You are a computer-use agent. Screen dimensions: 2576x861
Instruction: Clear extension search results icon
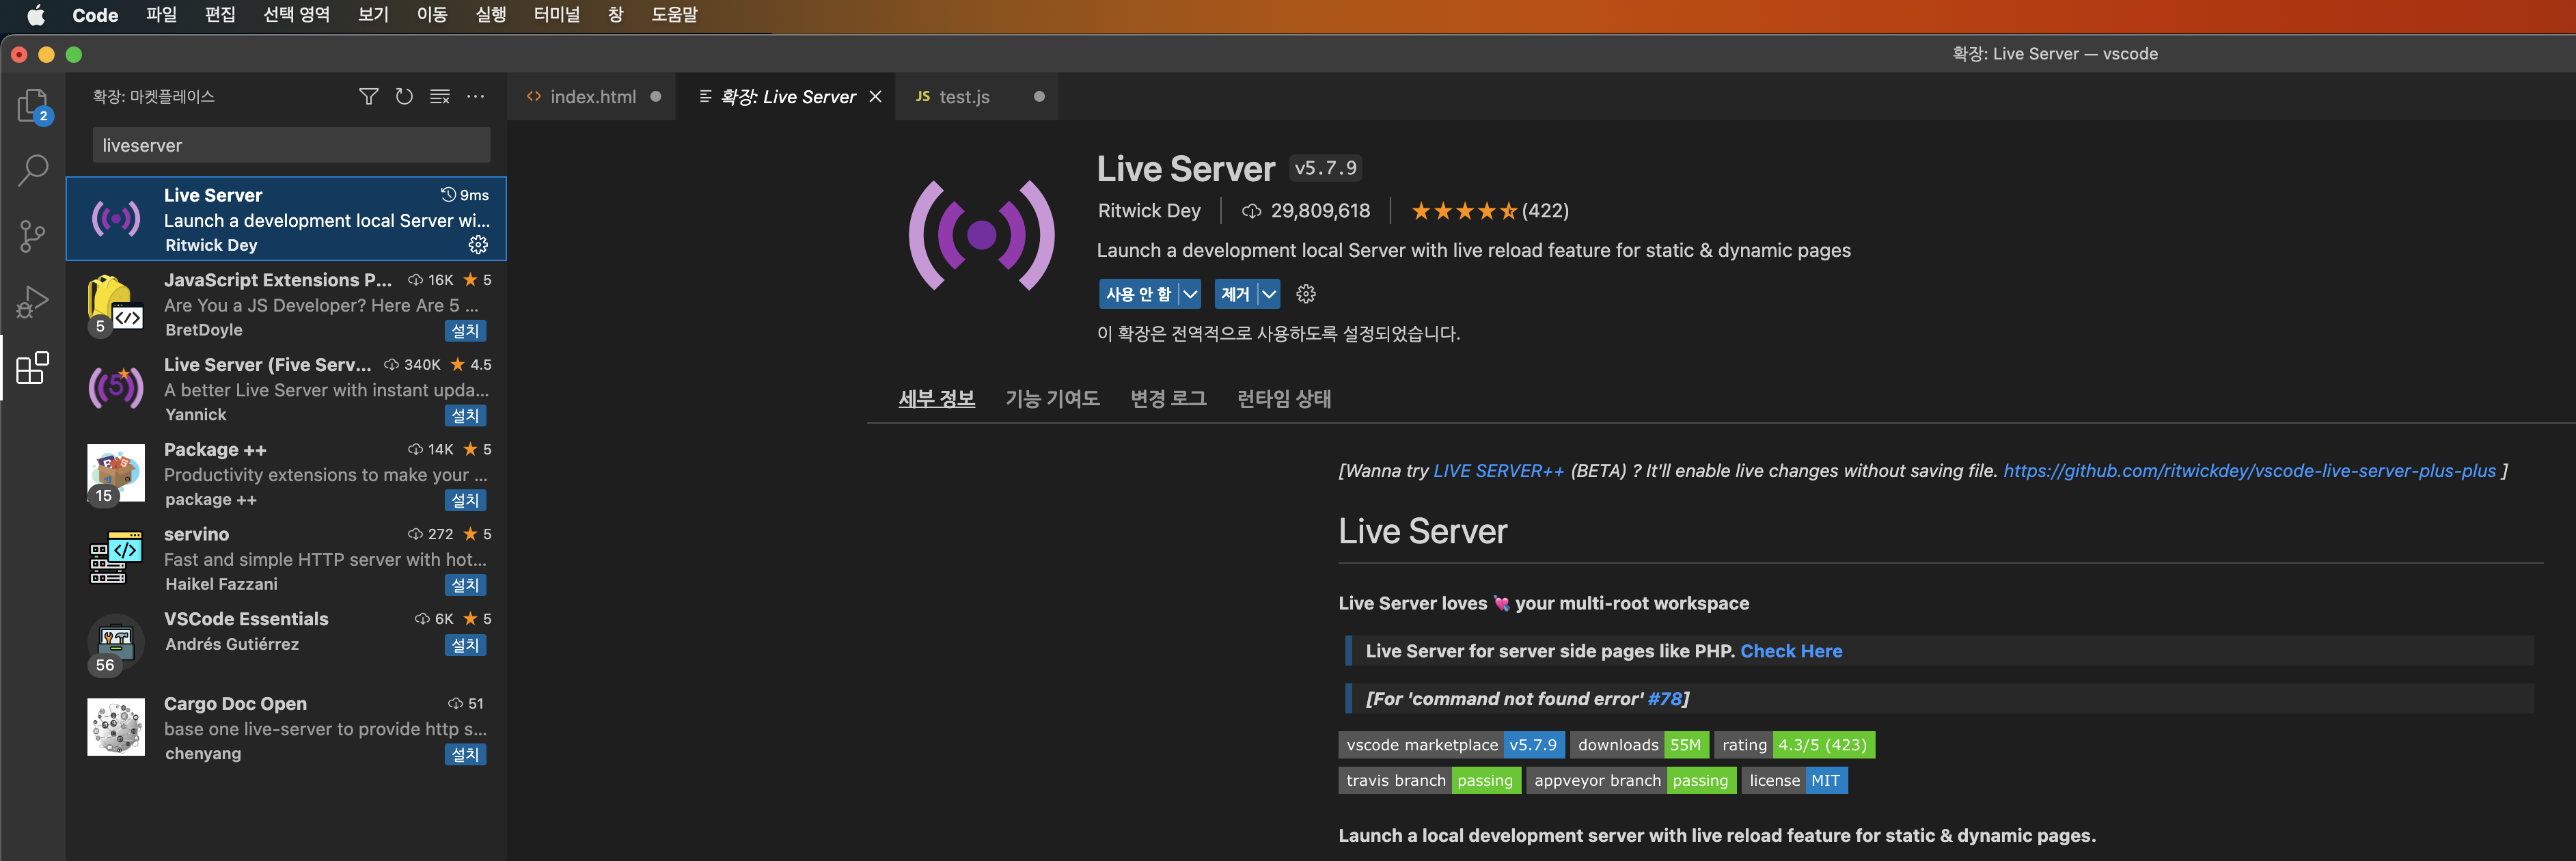click(x=440, y=97)
